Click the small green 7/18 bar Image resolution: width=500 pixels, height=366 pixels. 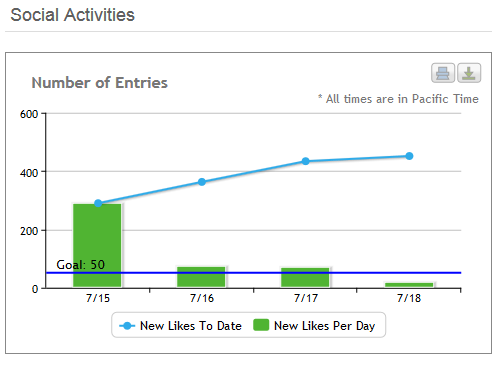coord(409,285)
